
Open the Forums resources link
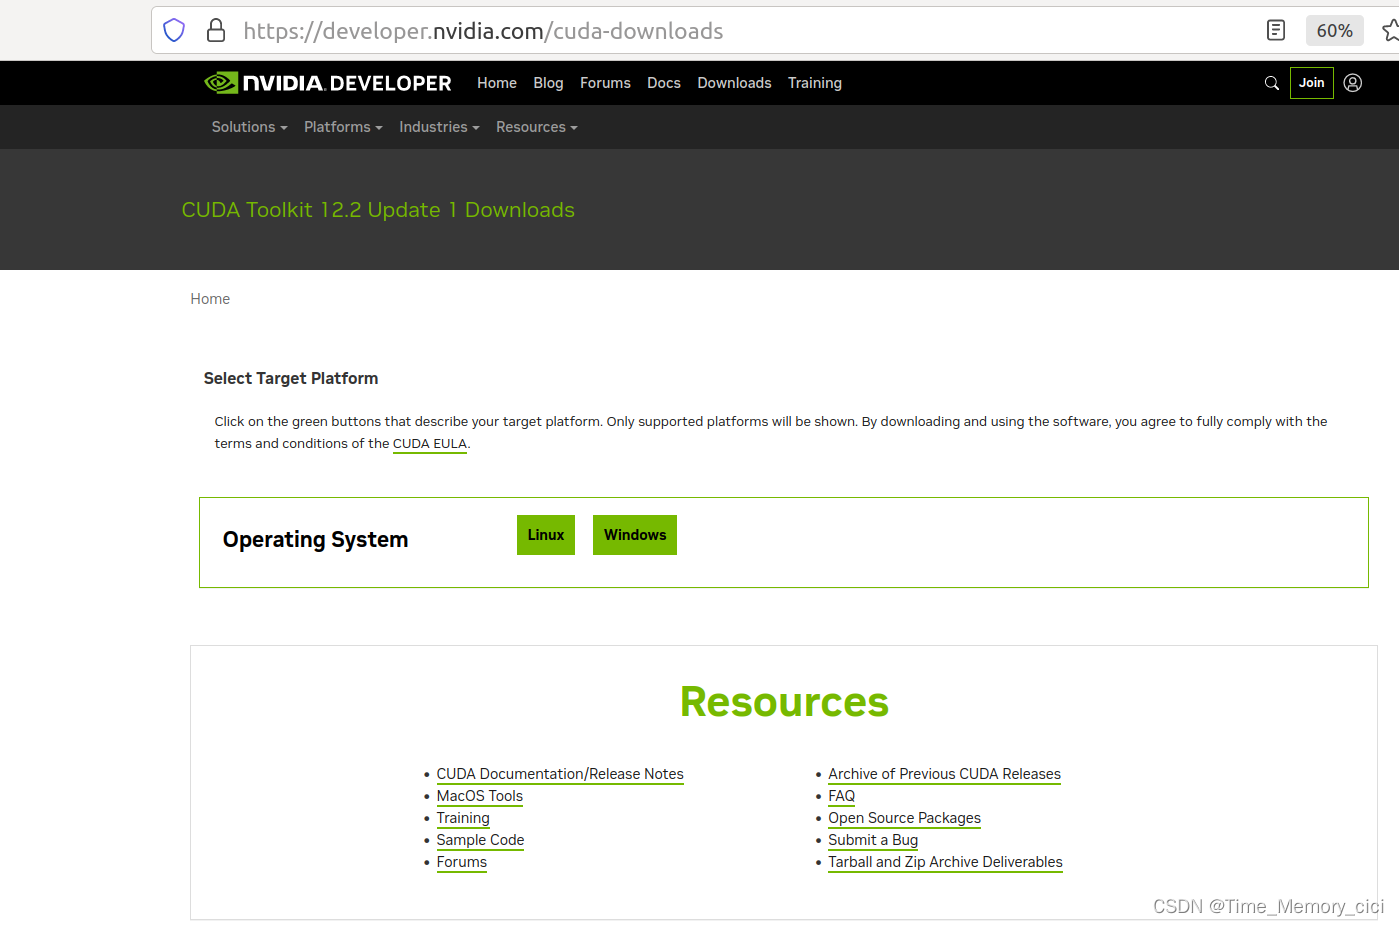point(462,862)
